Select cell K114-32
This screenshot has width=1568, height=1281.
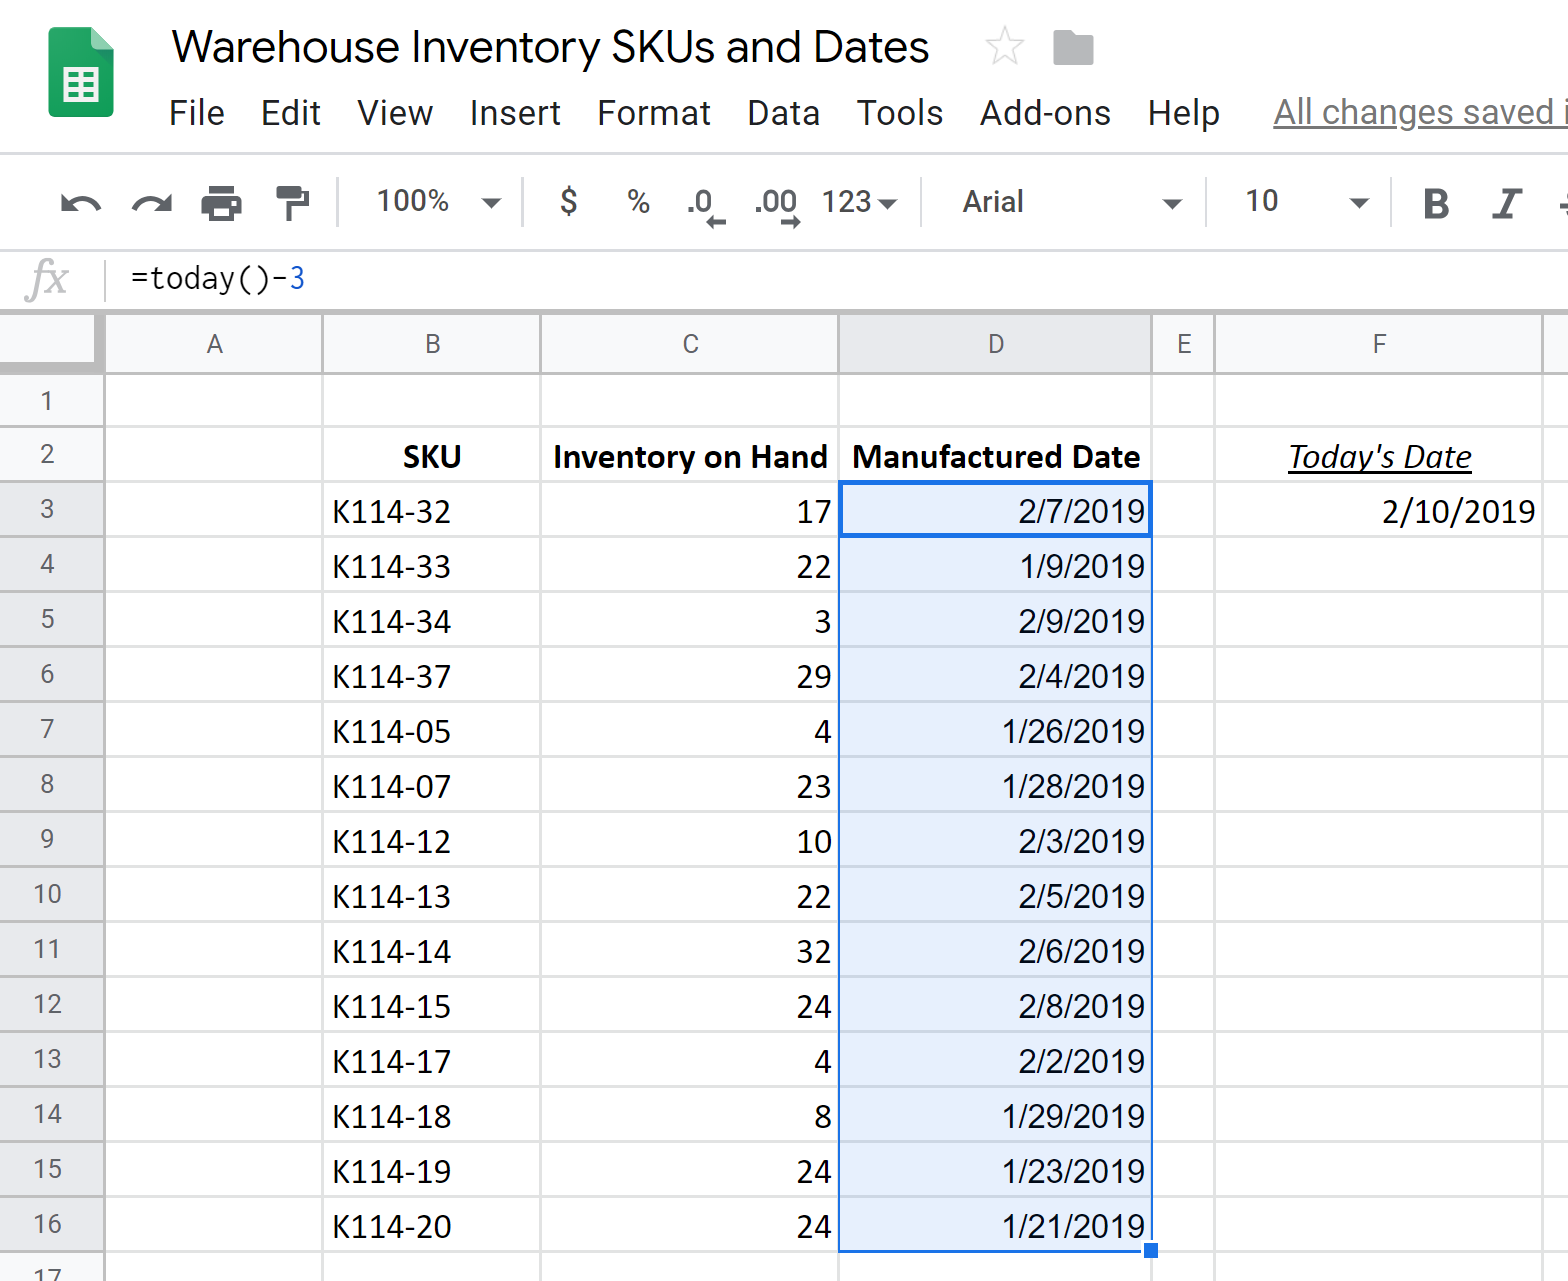pyautogui.click(x=432, y=511)
